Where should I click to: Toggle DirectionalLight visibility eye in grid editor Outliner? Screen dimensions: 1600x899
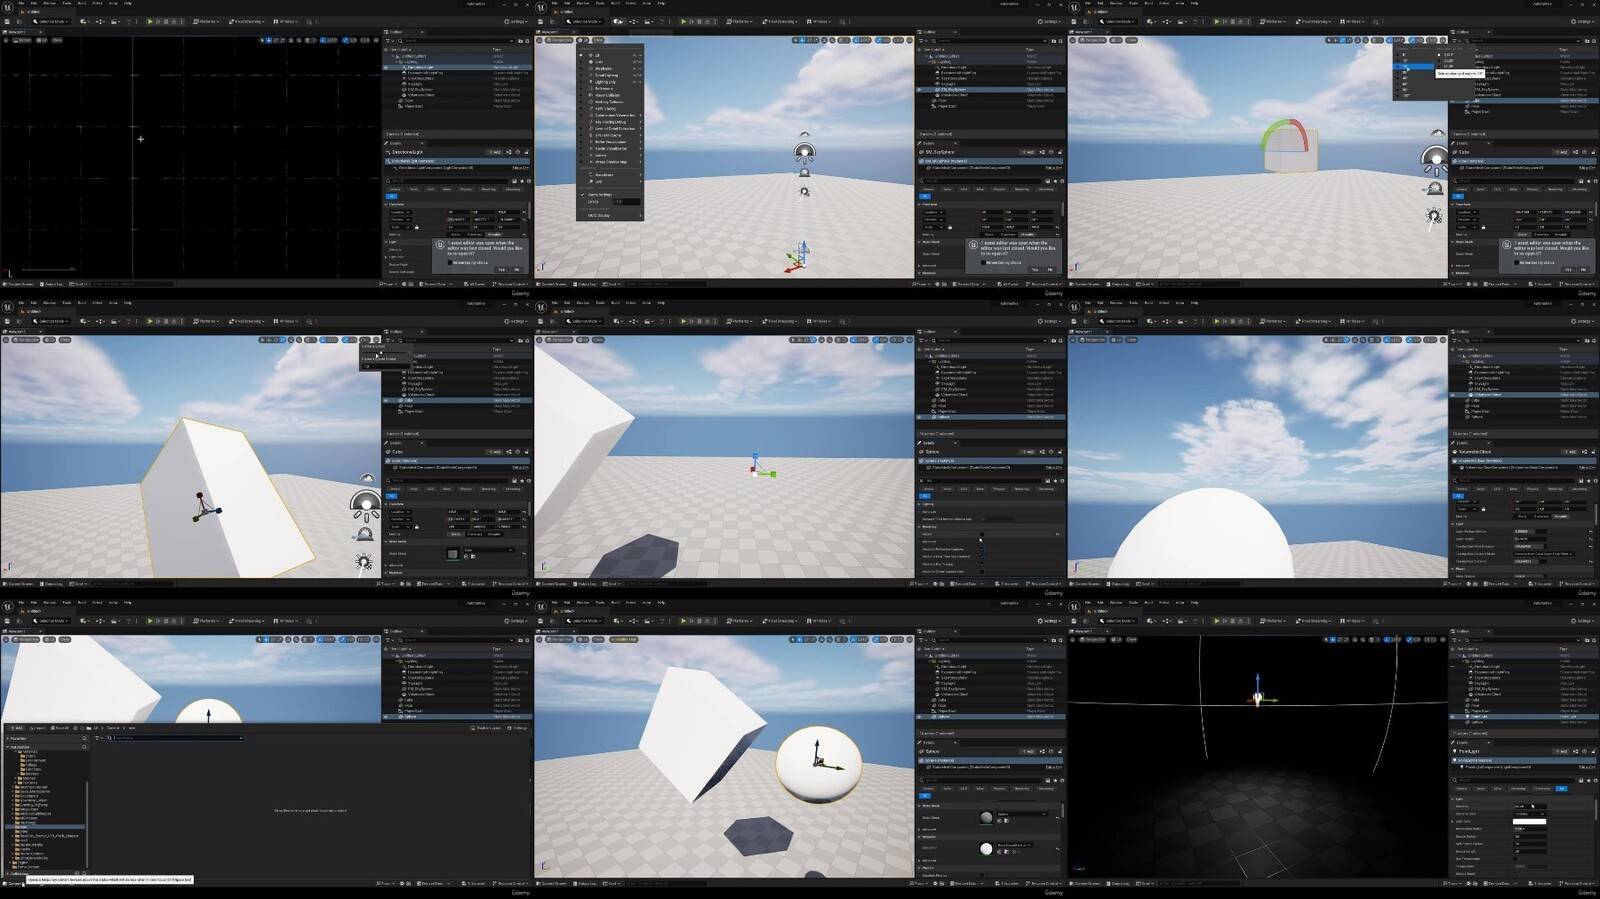[386, 67]
